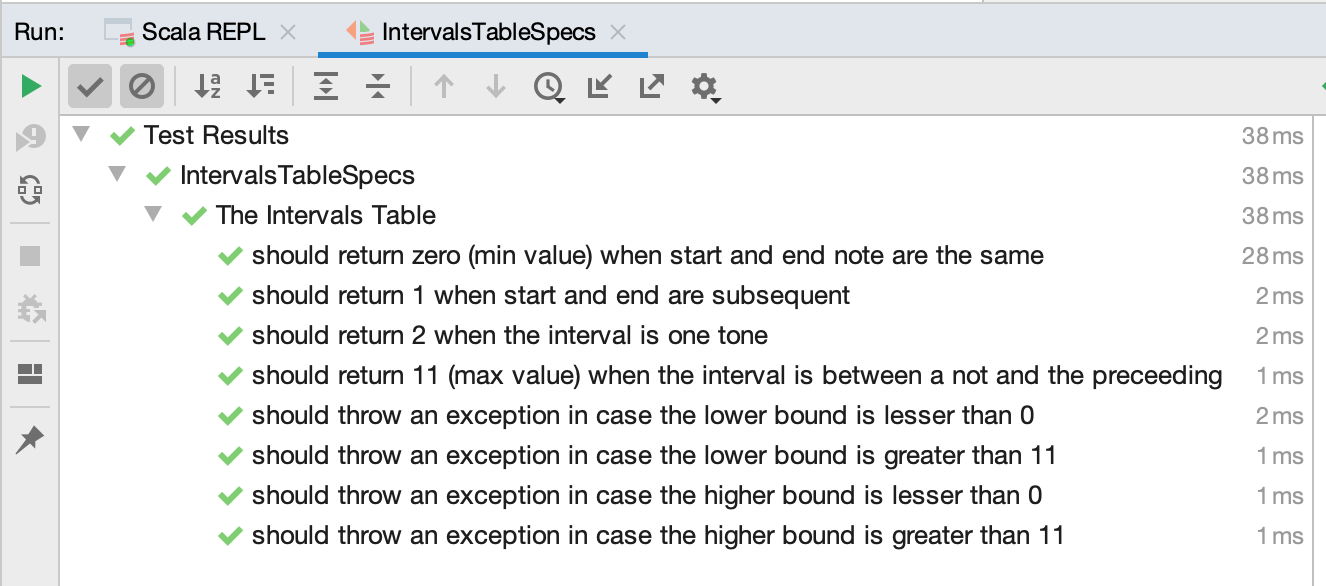Image resolution: width=1326 pixels, height=586 pixels.
Task: Export test results icon
Action: (651, 87)
